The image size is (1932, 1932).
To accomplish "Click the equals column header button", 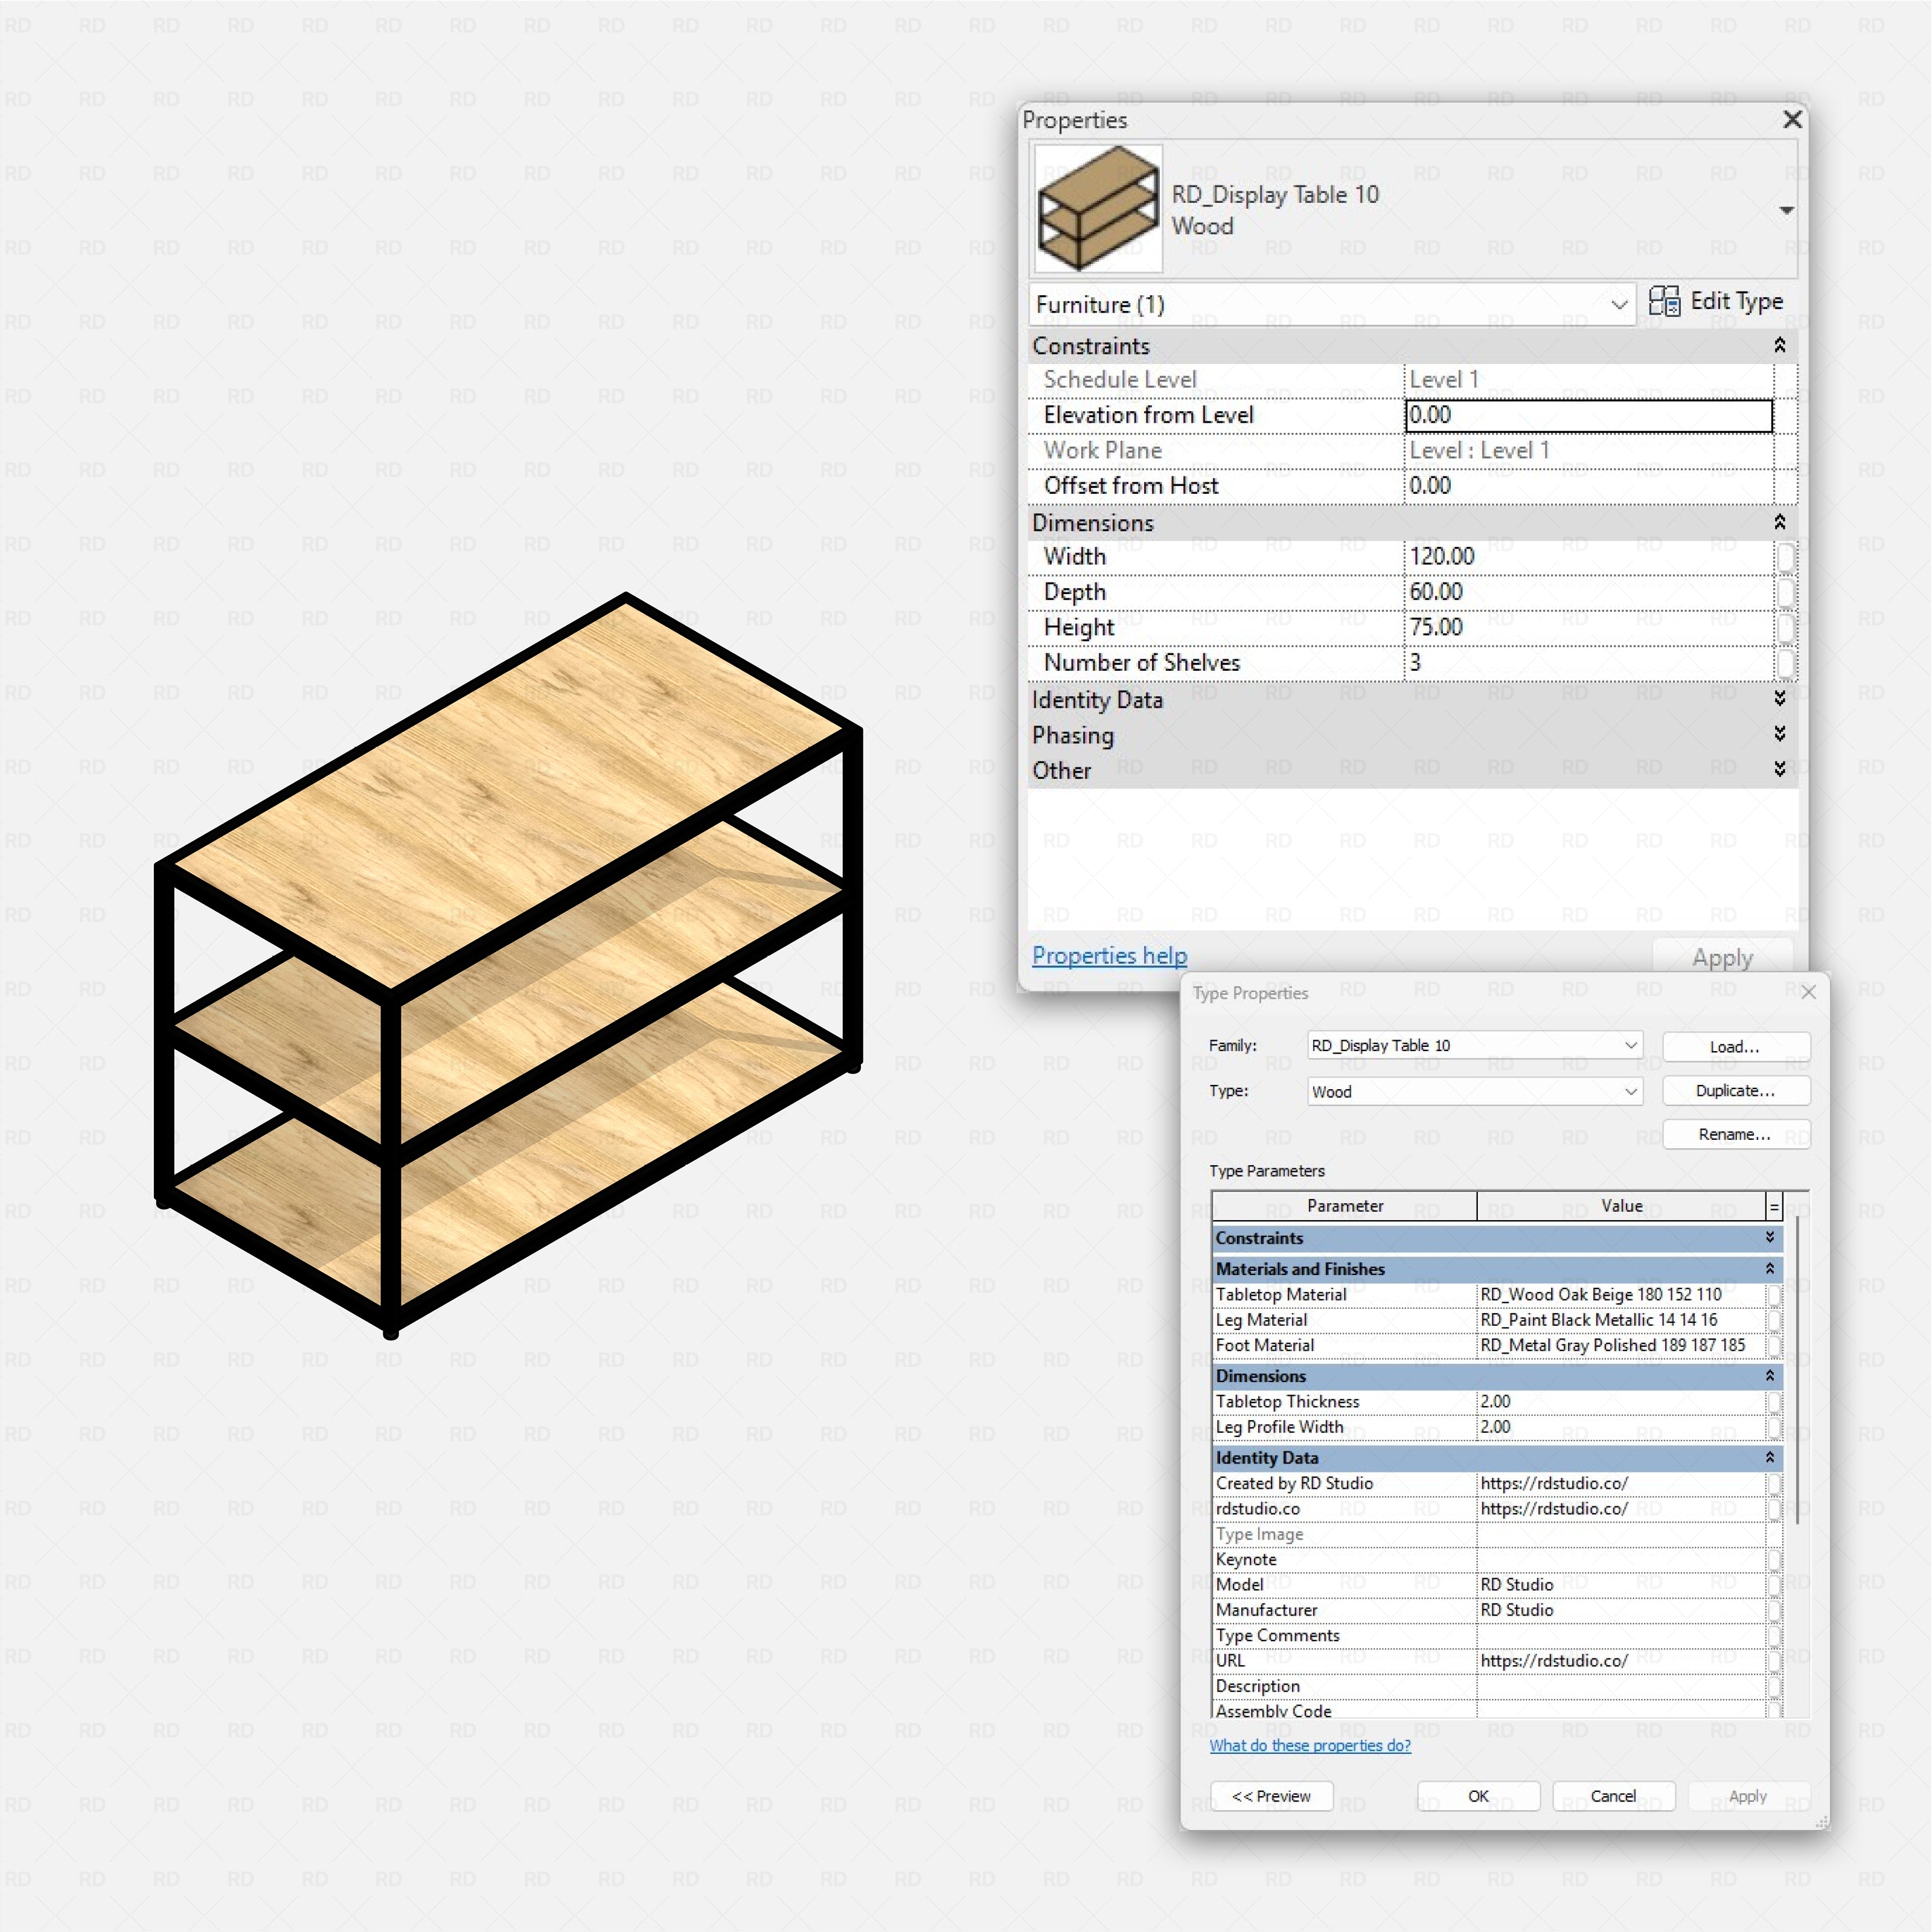I will tap(1774, 1206).
